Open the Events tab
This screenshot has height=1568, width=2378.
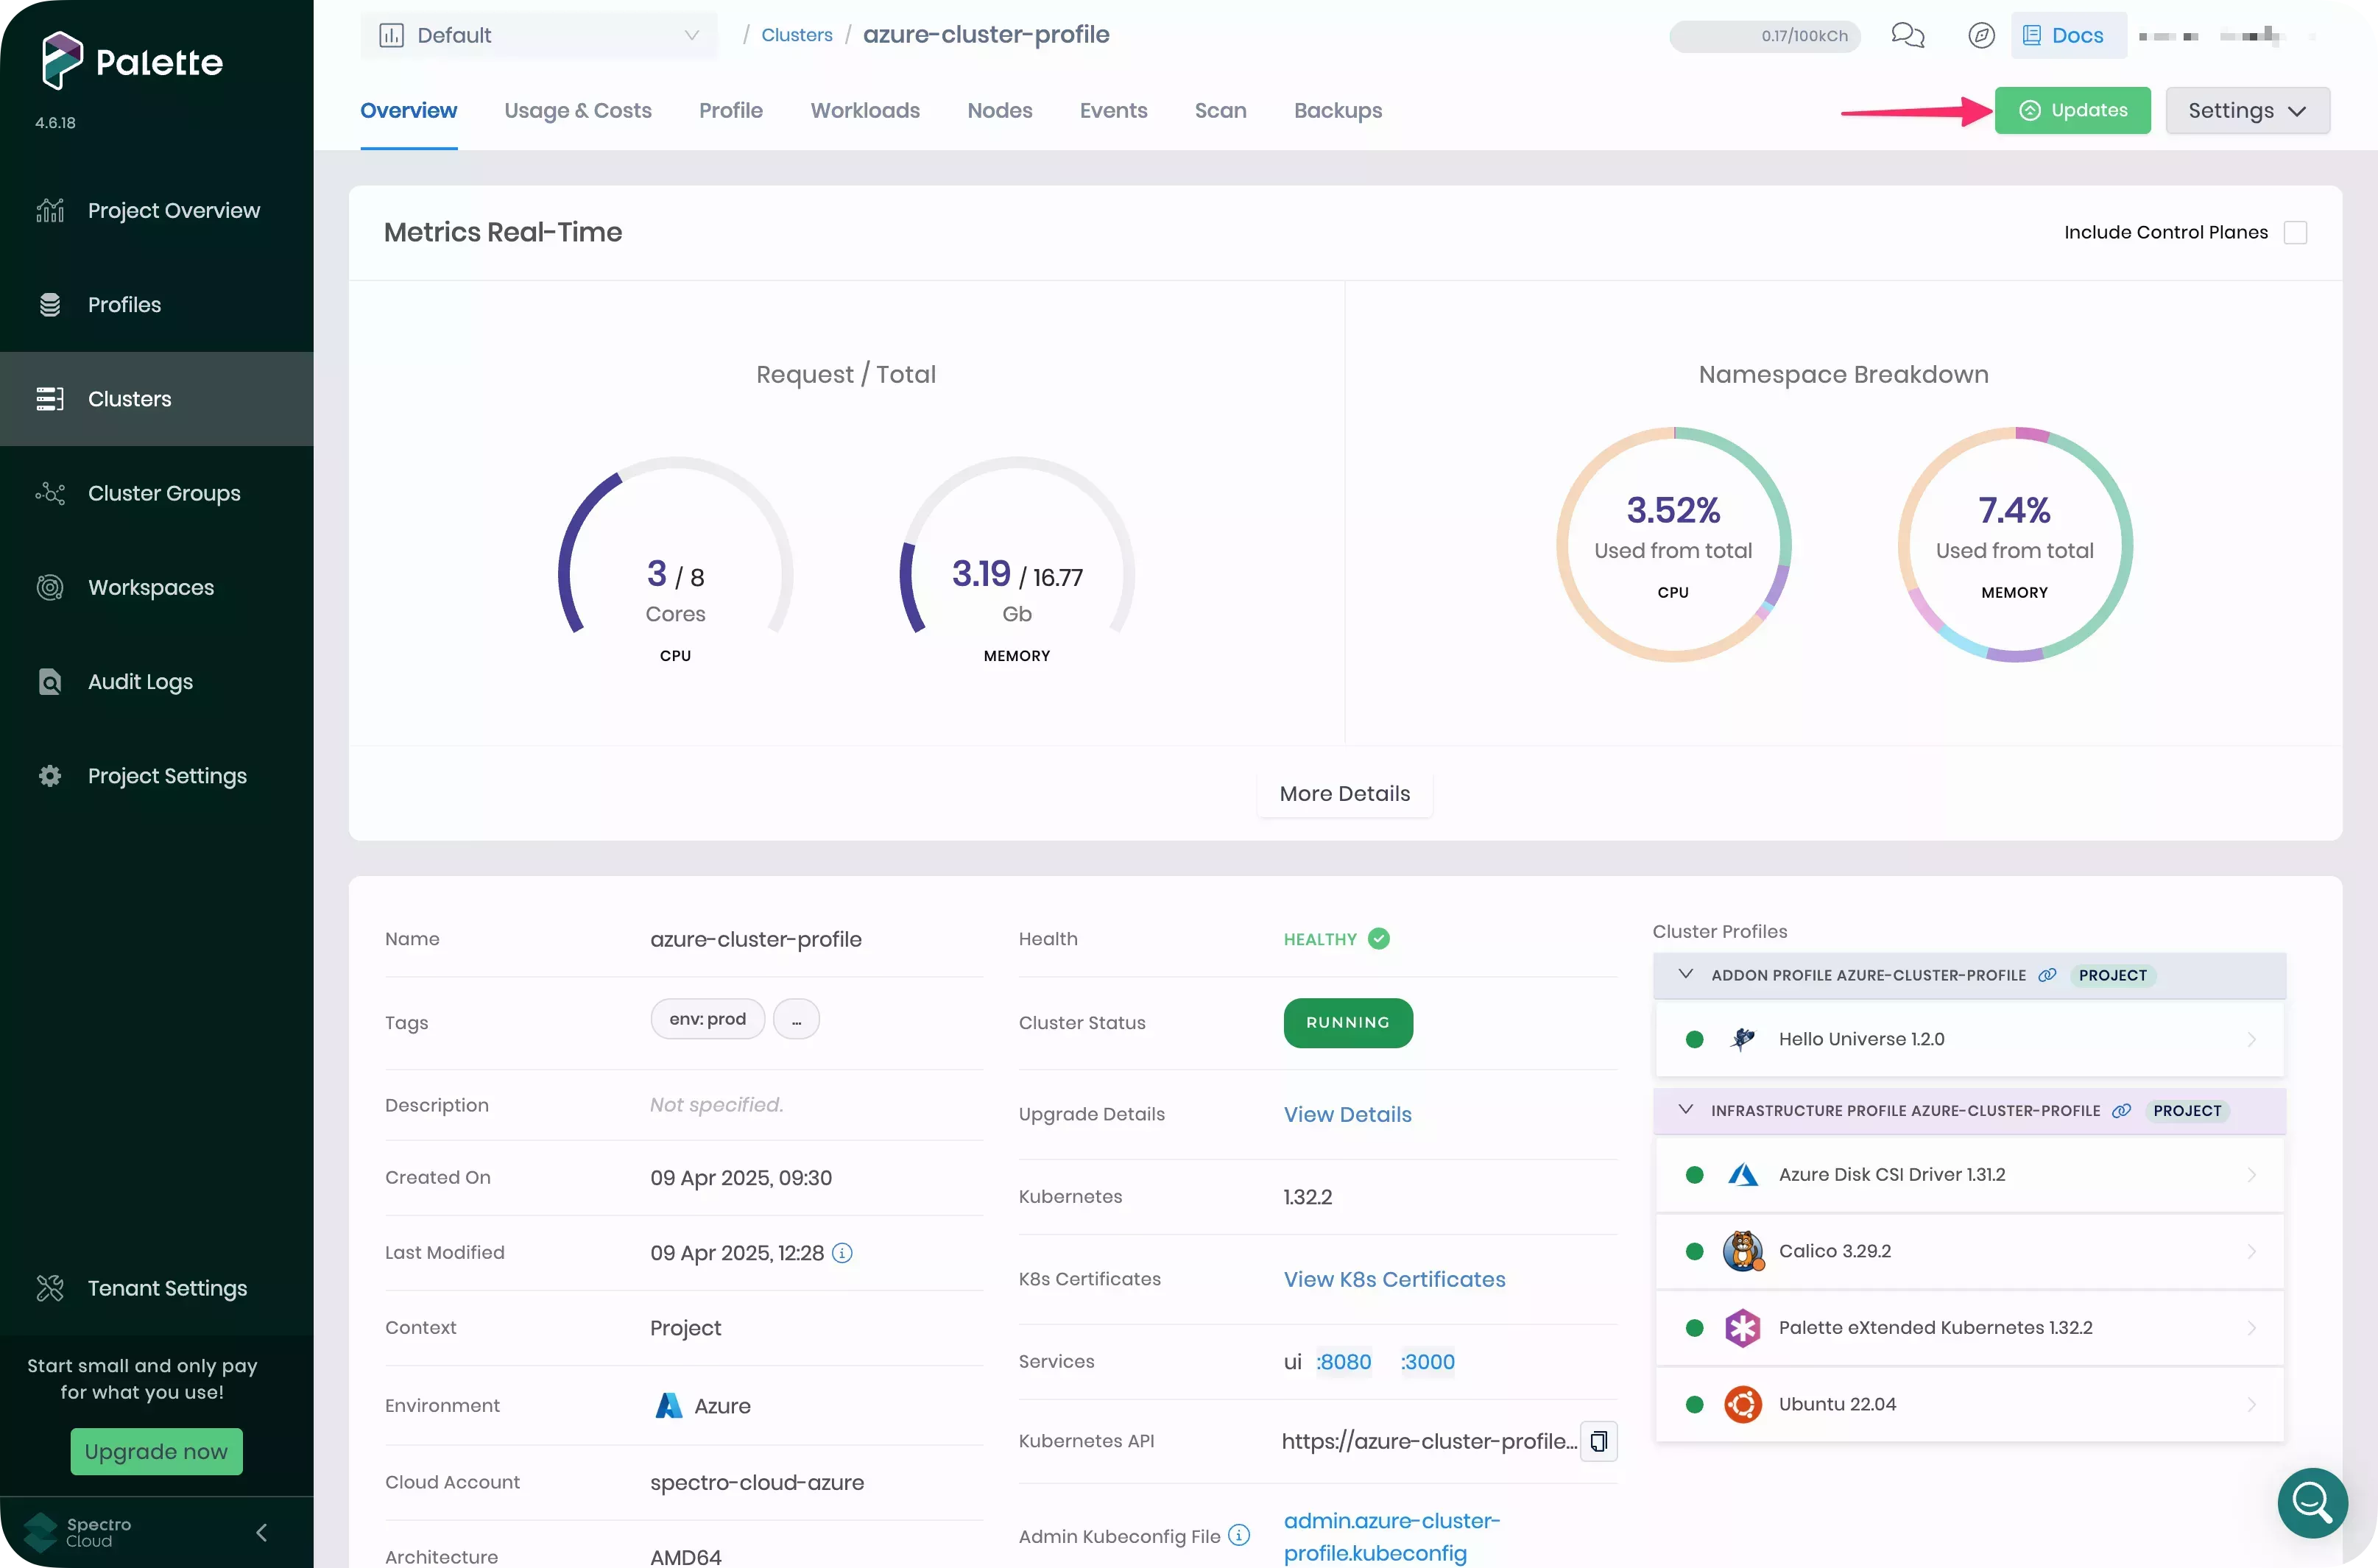[x=1113, y=110]
